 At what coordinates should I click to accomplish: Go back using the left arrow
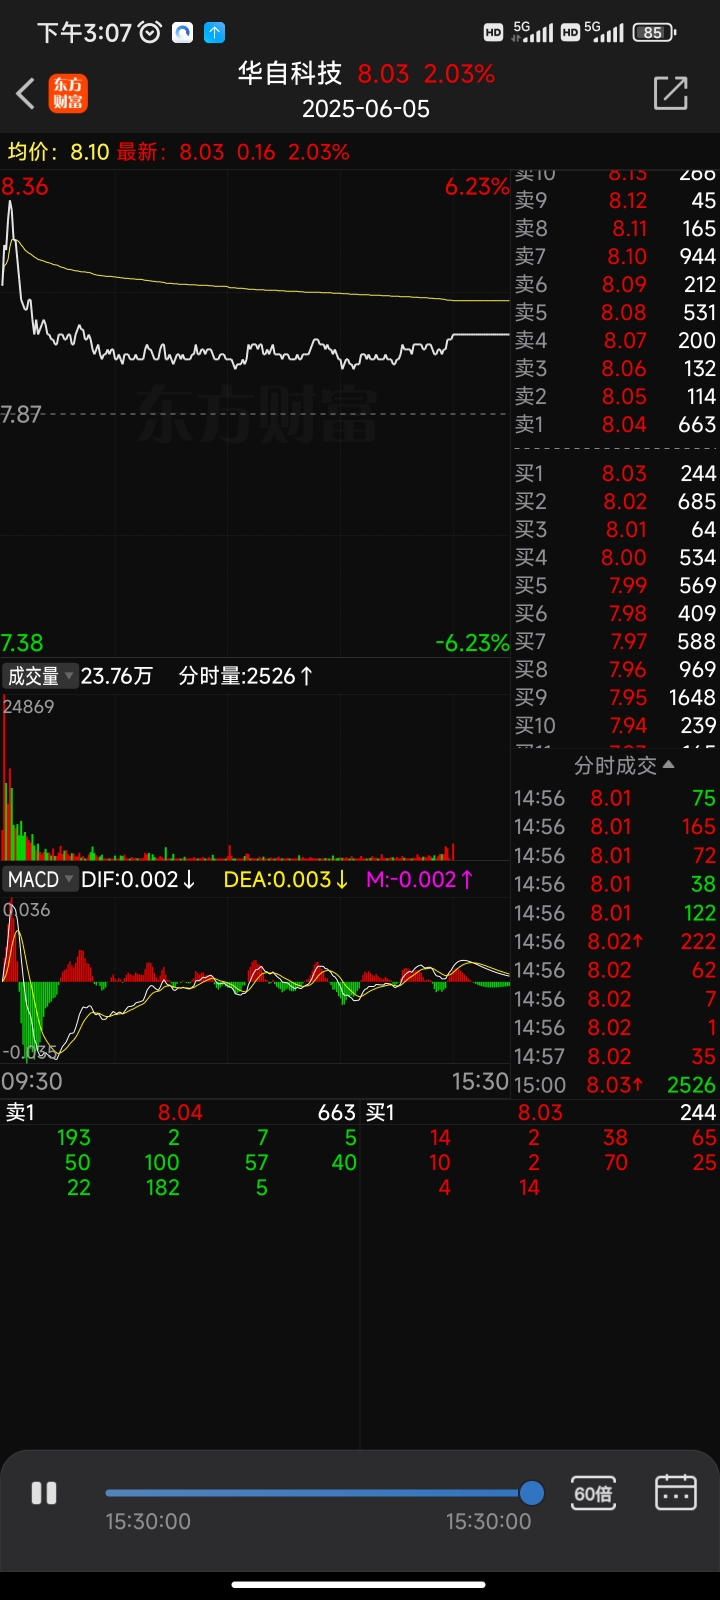(x=26, y=93)
